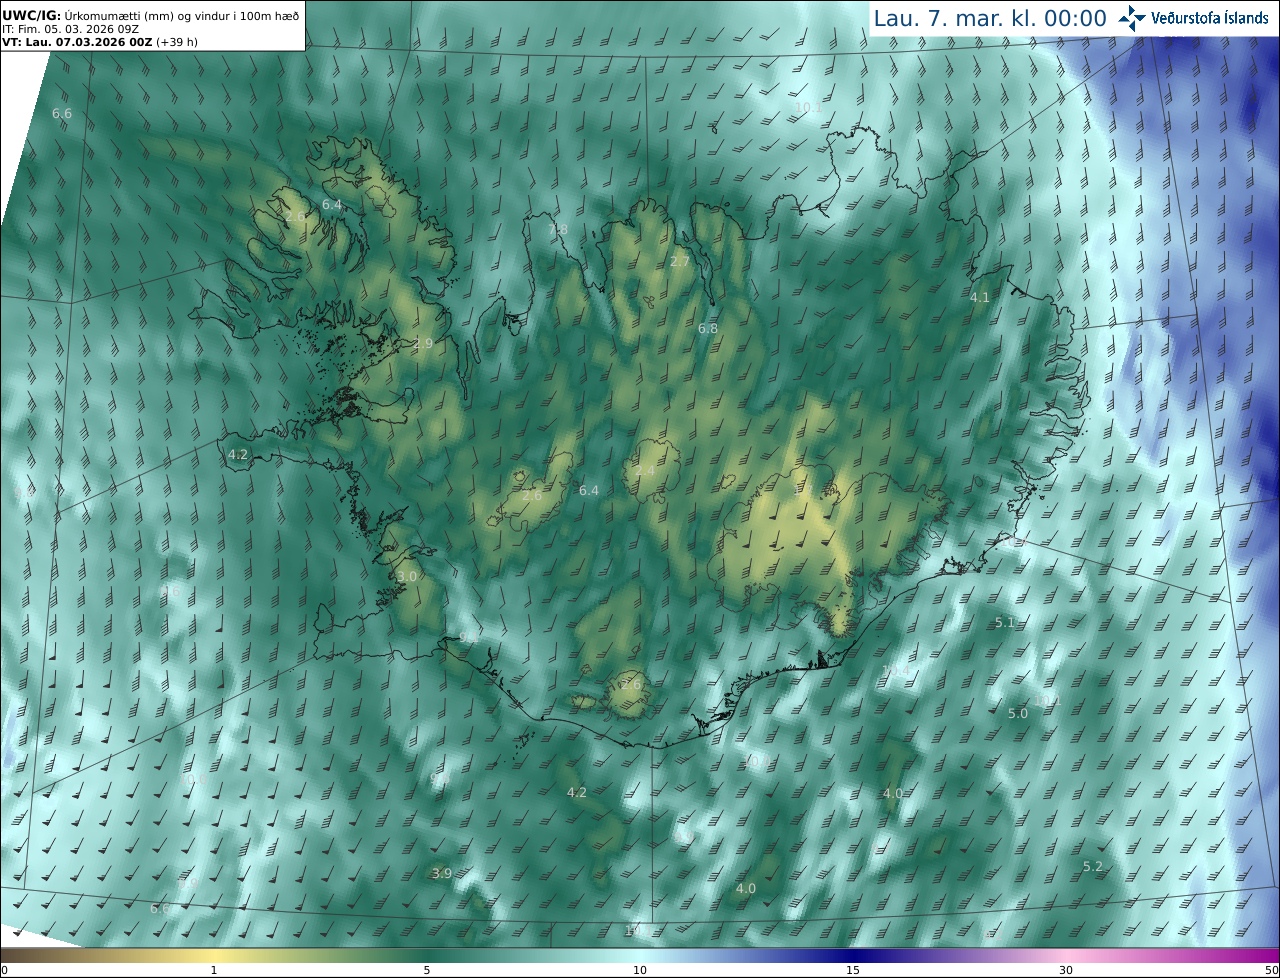Click the 2.4 value label on the map
Image resolution: width=1280 pixels, height=978 pixels.
pos(645,471)
